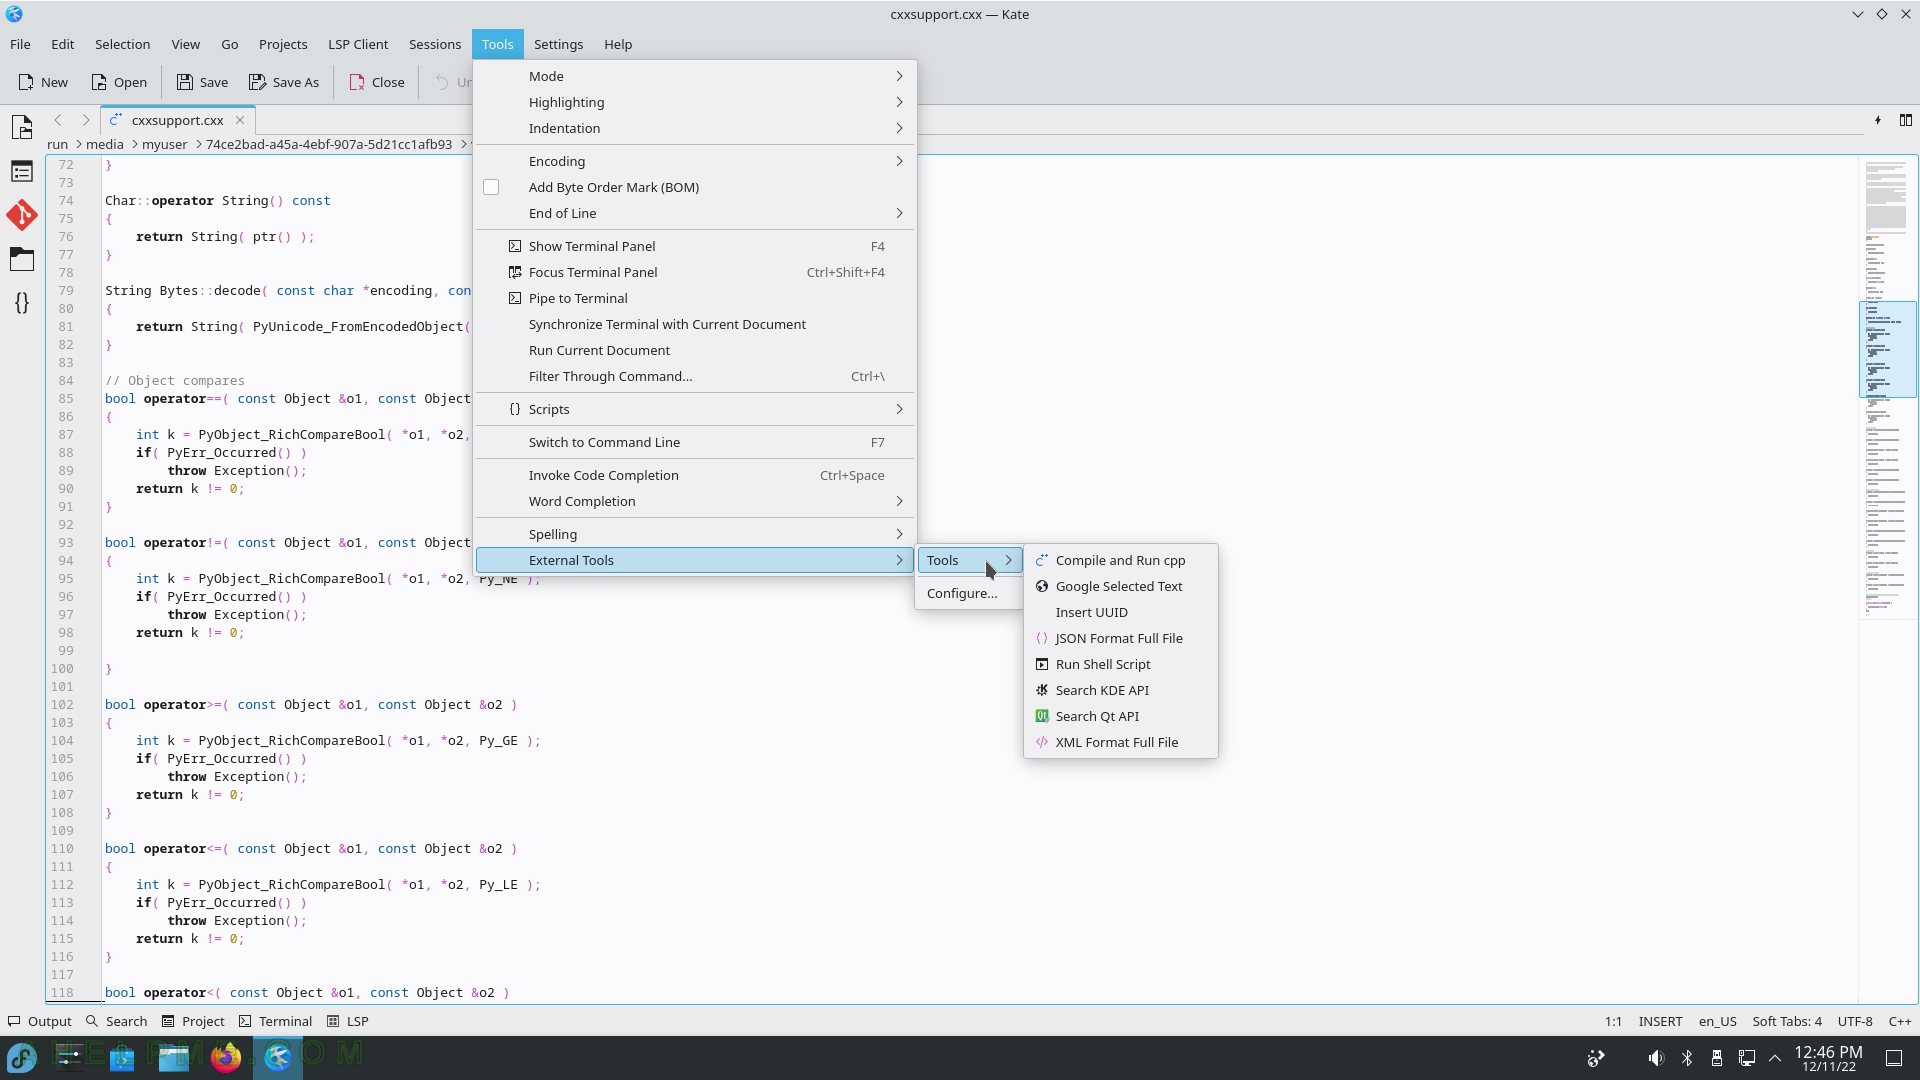Image resolution: width=1920 pixels, height=1080 pixels.
Task: Open the LSP Client menu
Action: [x=358, y=44]
